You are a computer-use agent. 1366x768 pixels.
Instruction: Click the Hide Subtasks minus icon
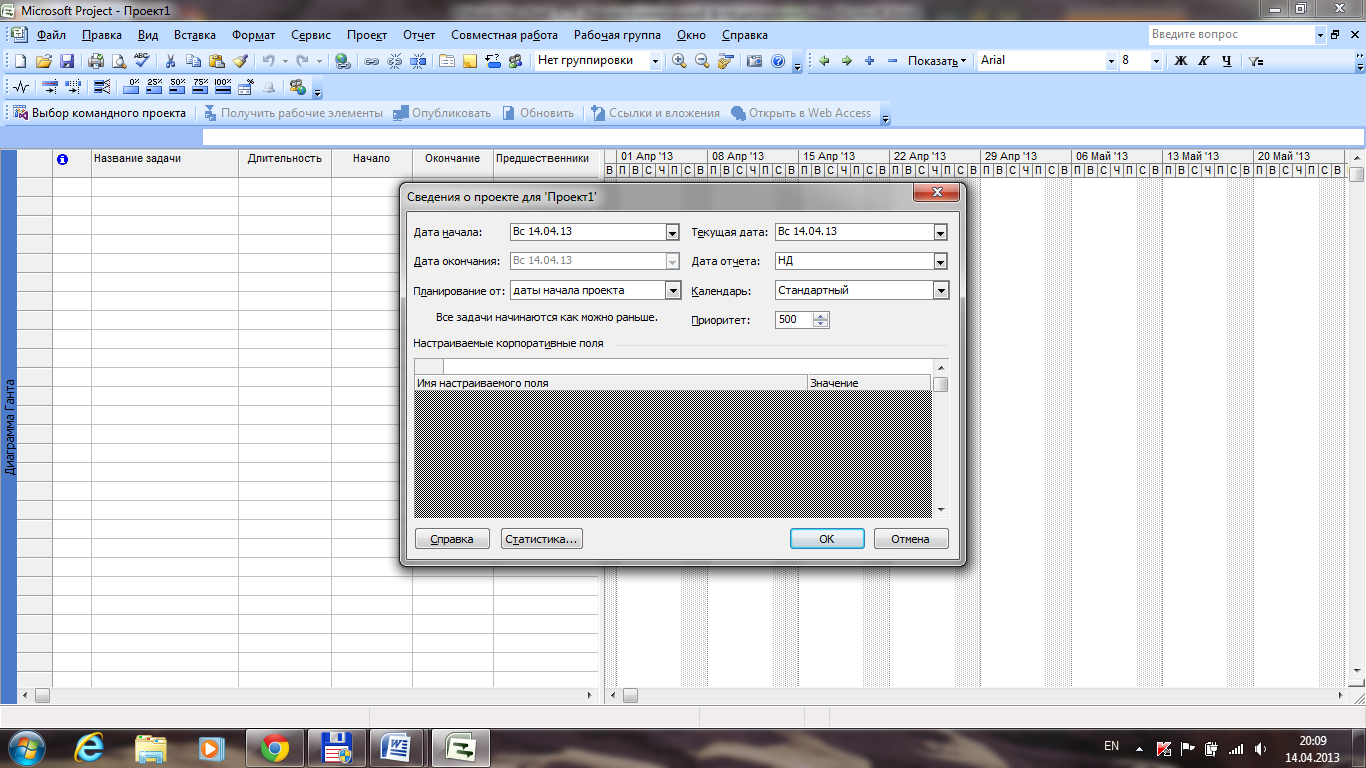892,61
